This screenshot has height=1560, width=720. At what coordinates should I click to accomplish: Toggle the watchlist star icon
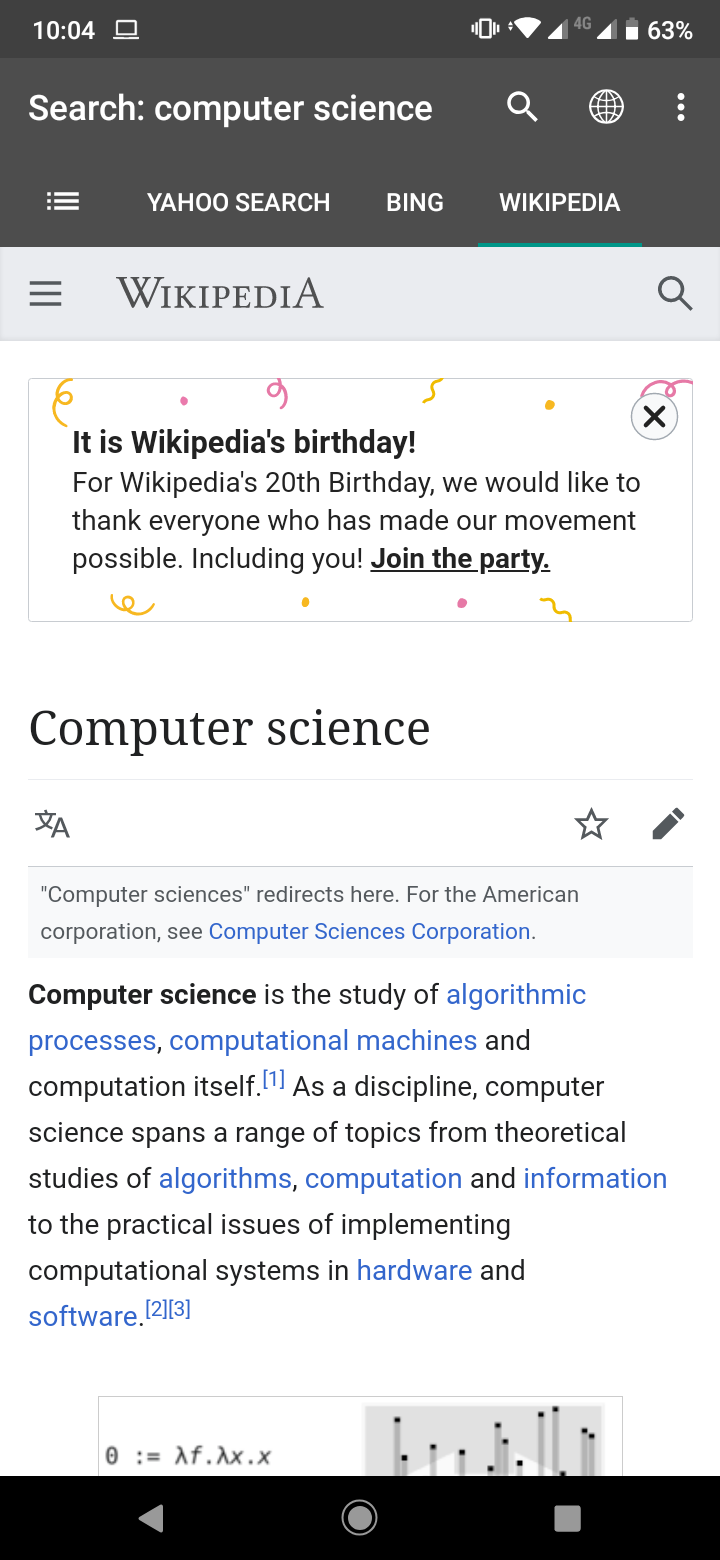pos(591,824)
